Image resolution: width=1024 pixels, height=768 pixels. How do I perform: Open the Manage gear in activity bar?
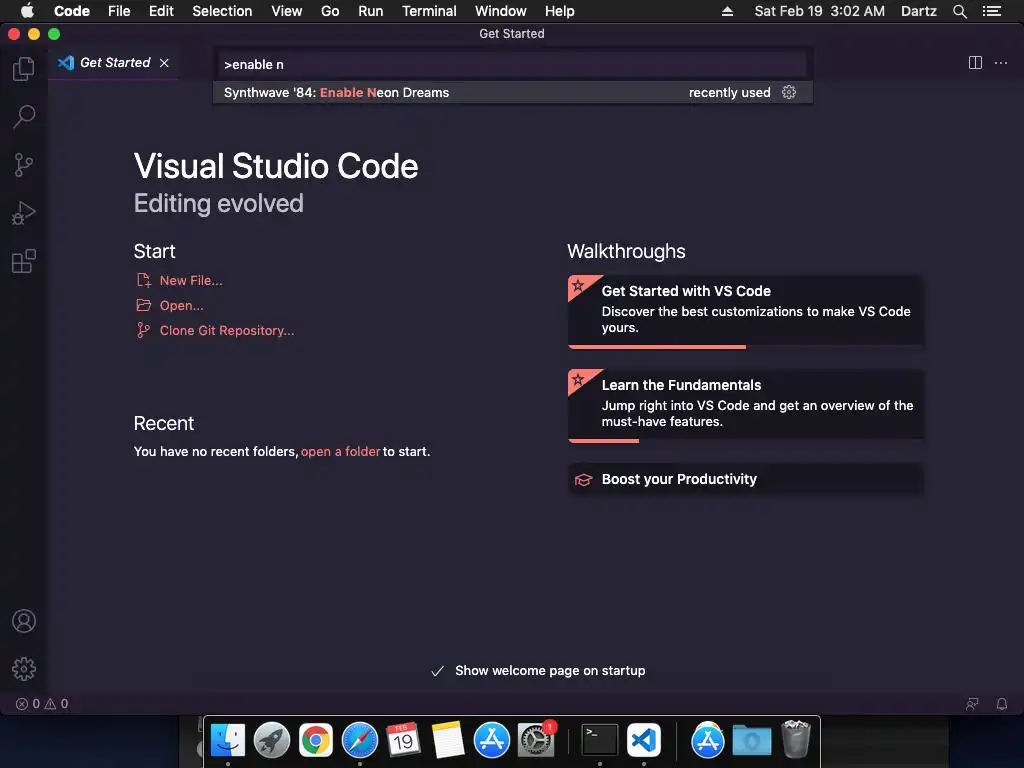24,669
